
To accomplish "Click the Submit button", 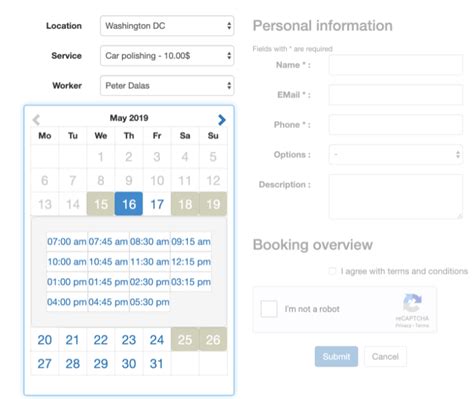I will [336, 356].
